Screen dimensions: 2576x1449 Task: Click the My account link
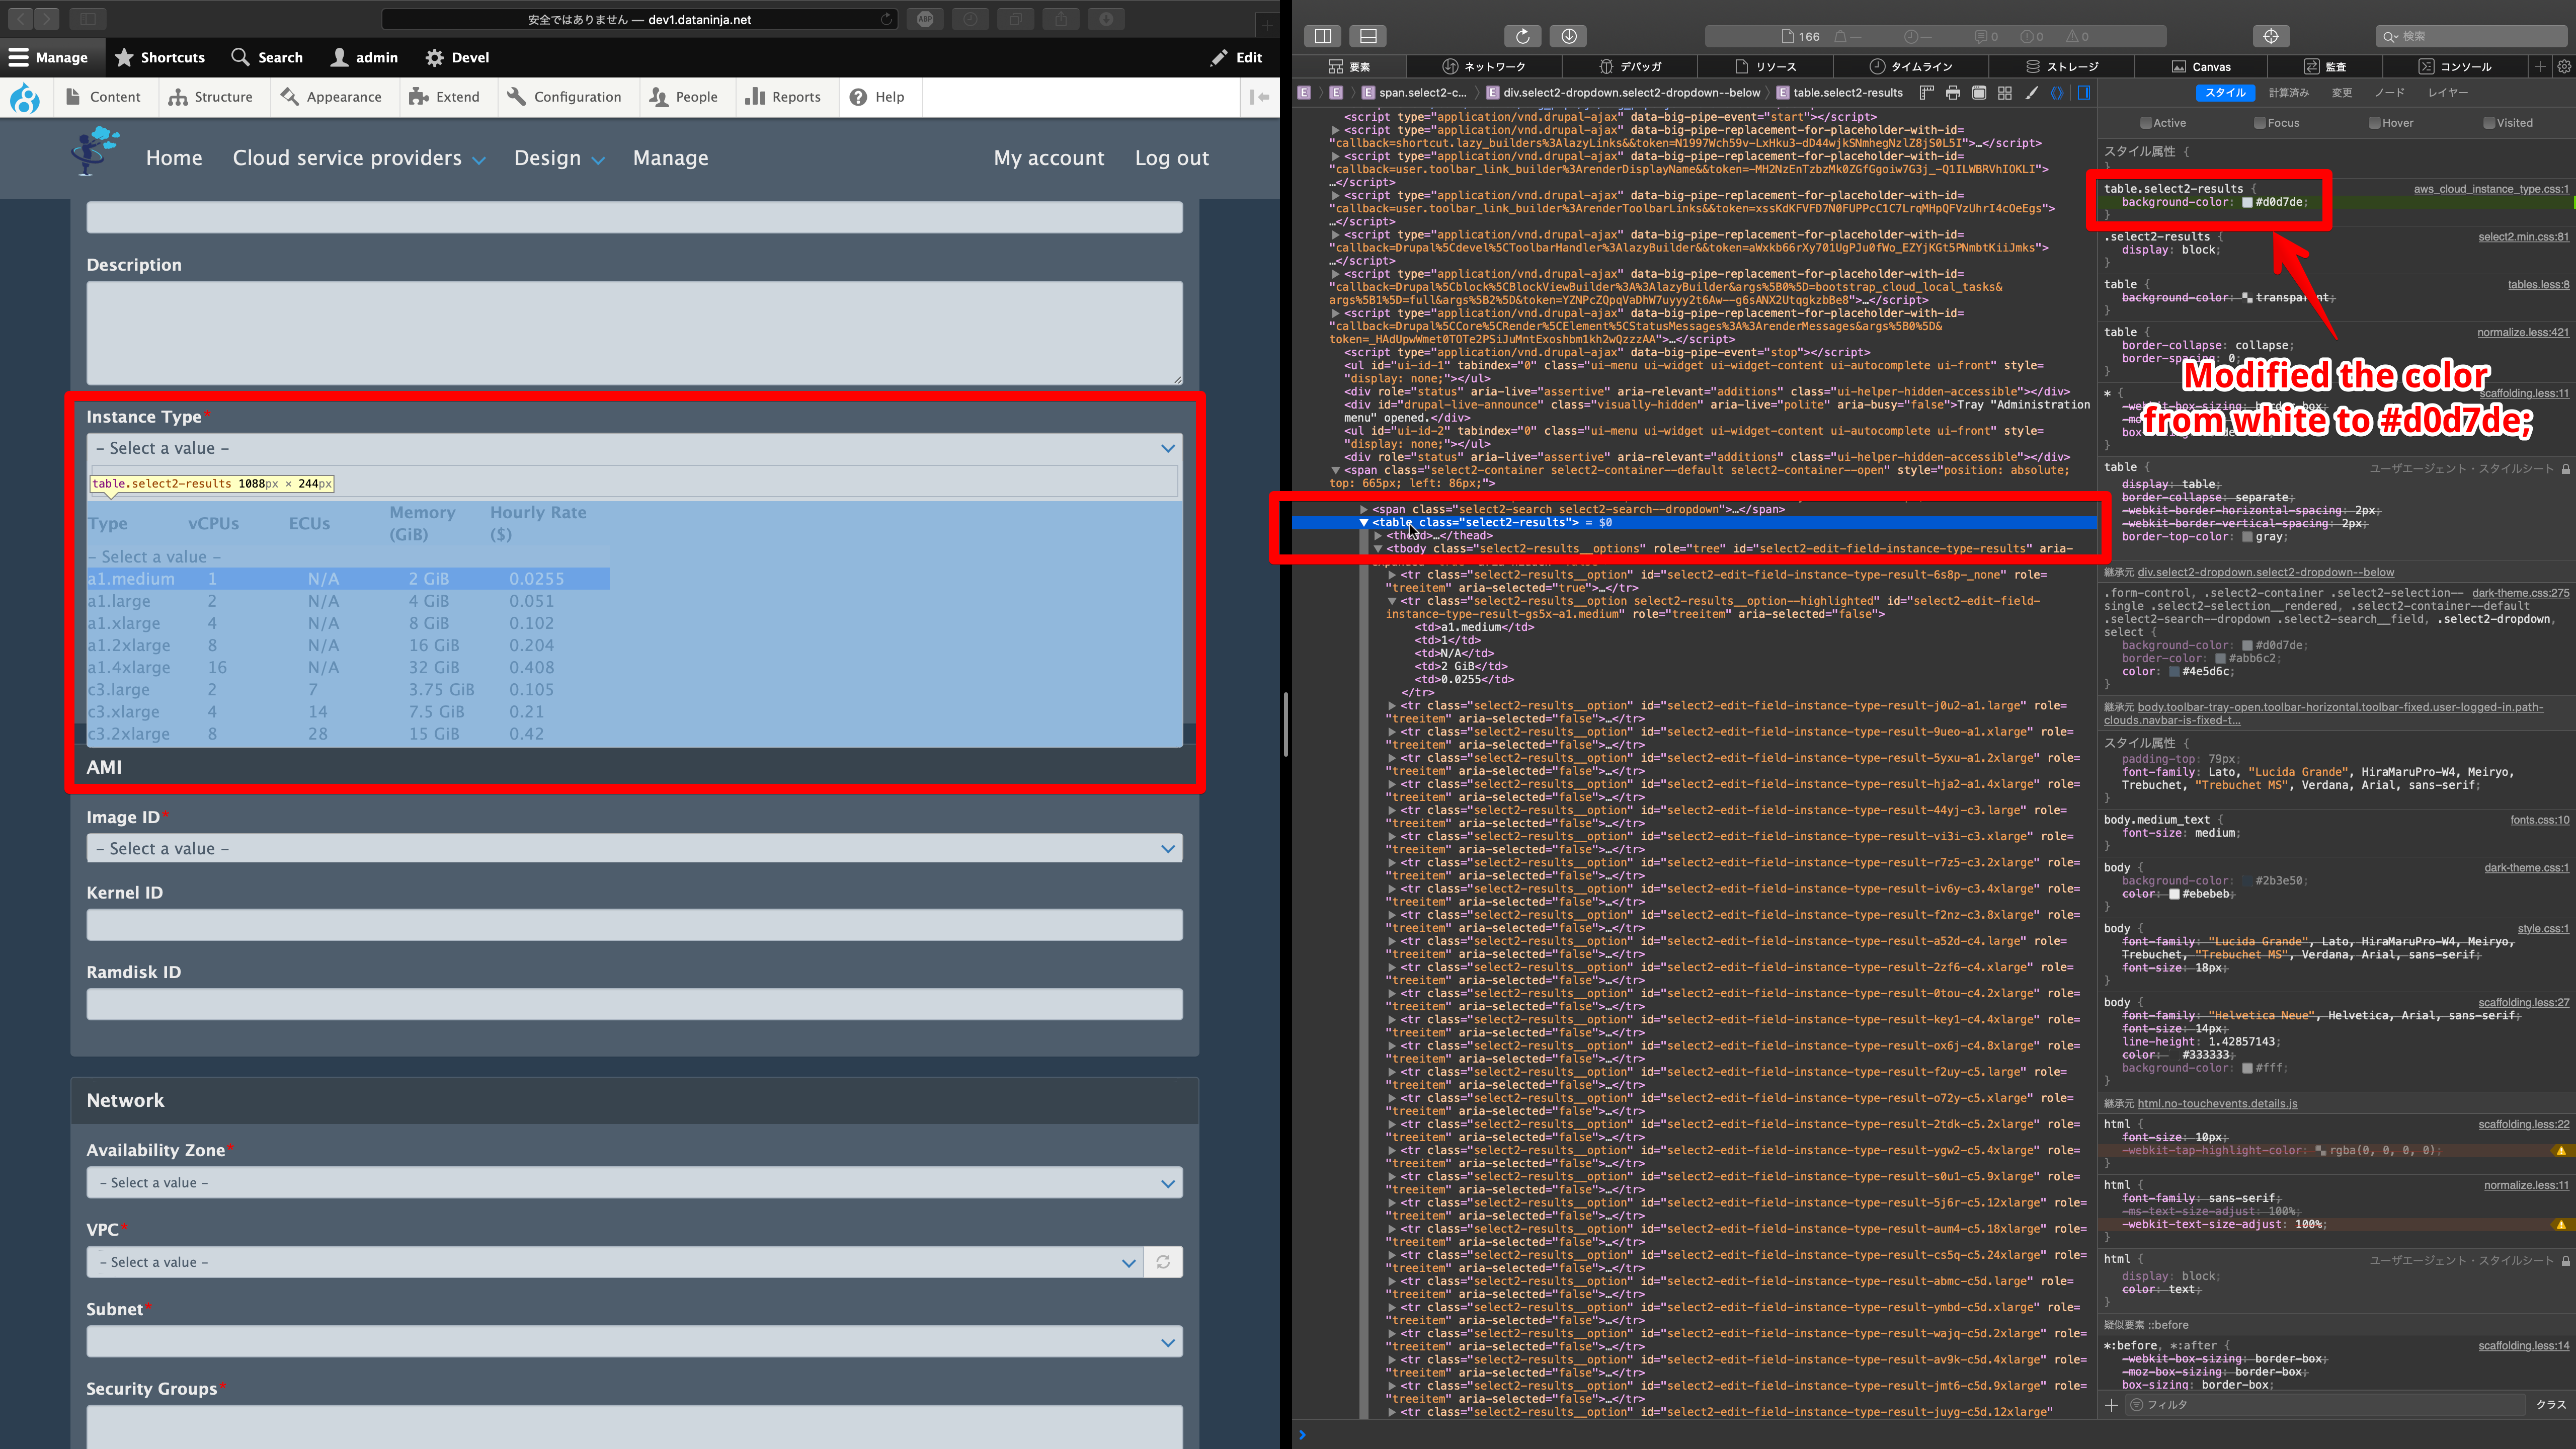pos(1049,158)
